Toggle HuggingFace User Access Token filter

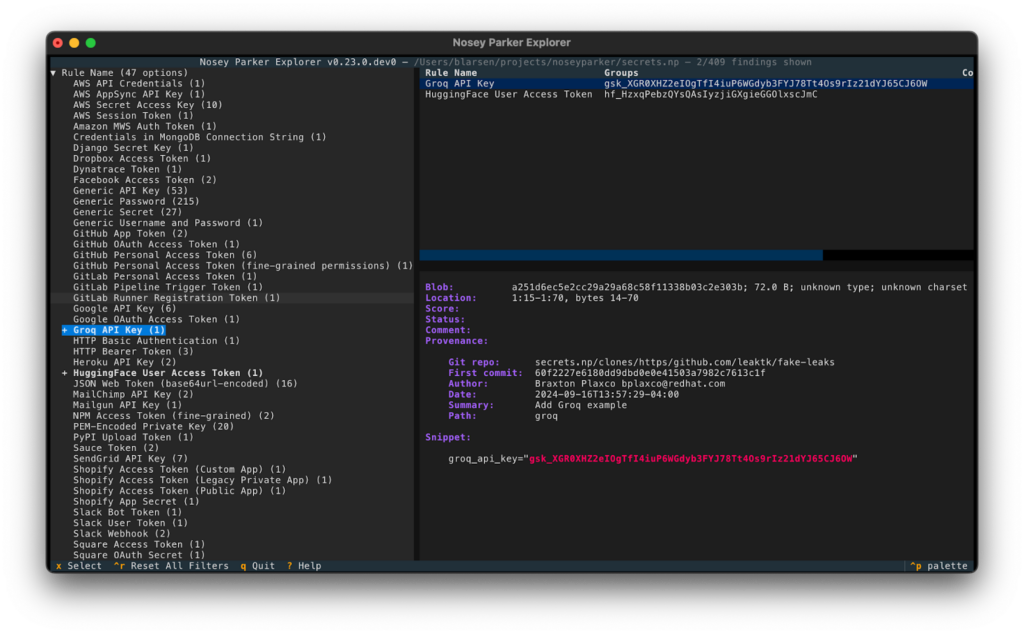[x=162, y=373]
